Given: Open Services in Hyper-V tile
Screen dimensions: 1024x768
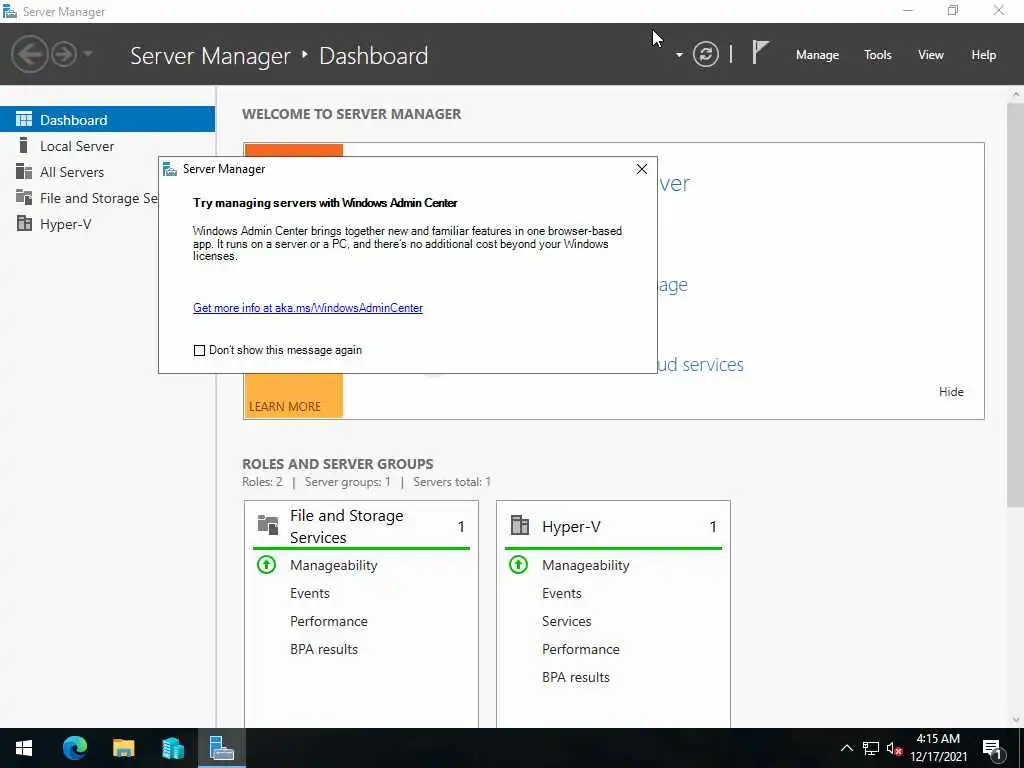Looking at the screenshot, I should [x=567, y=621].
